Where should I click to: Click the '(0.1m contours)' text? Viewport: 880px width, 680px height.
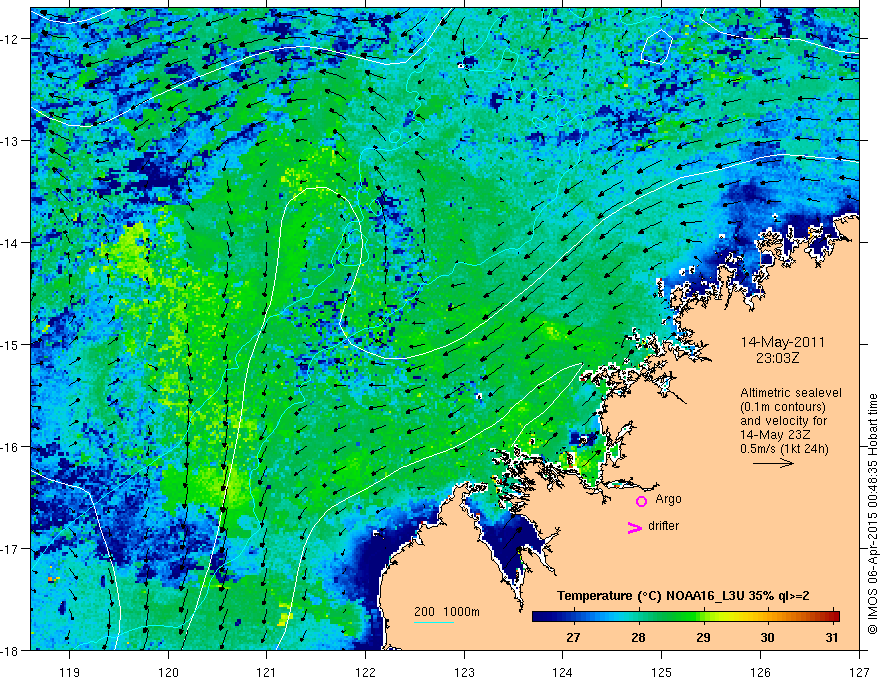coord(783,407)
